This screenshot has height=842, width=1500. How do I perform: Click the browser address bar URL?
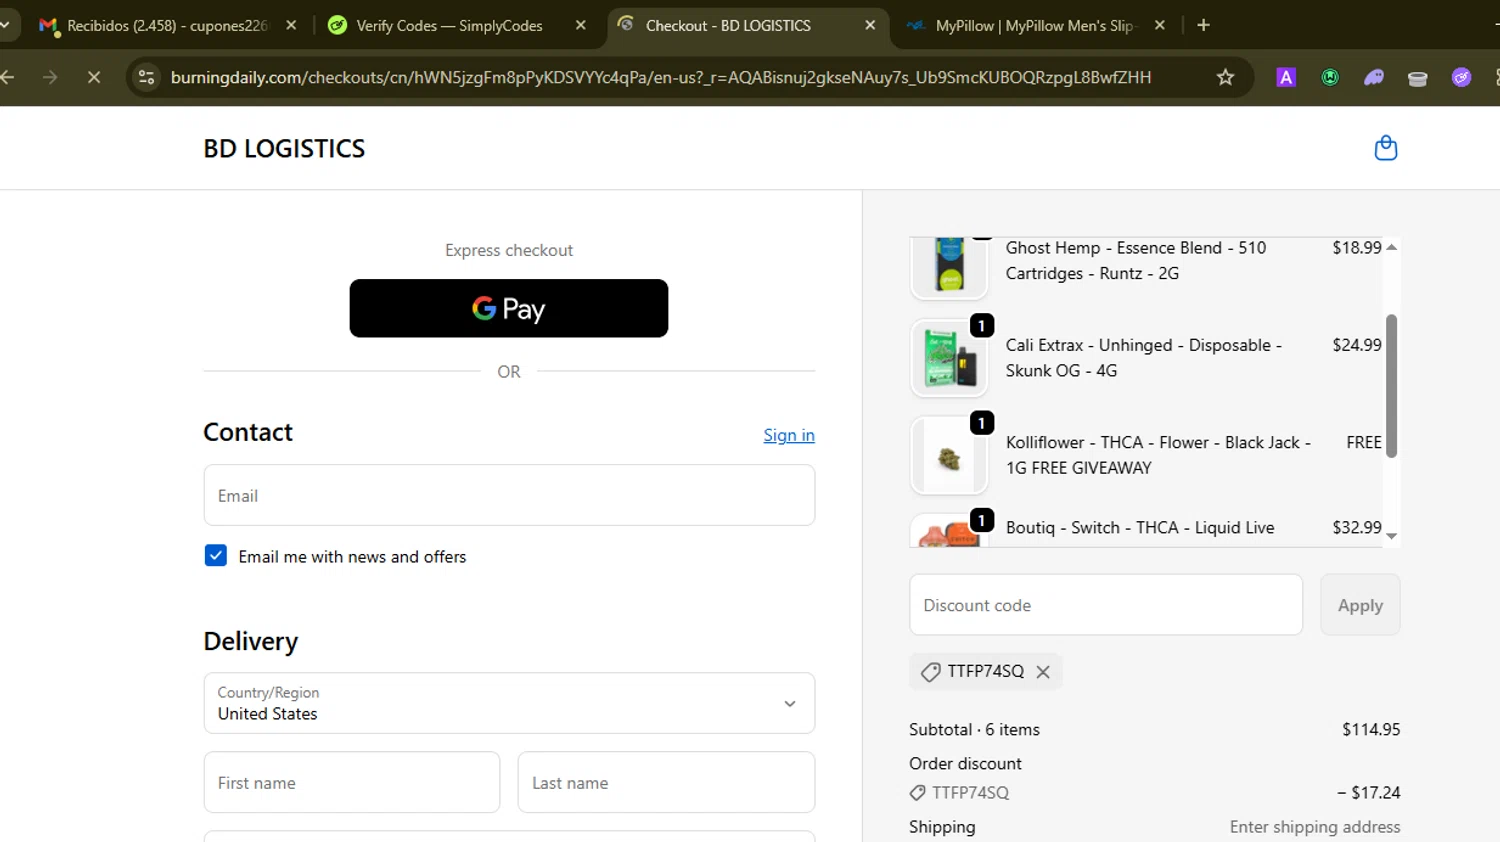coord(660,77)
